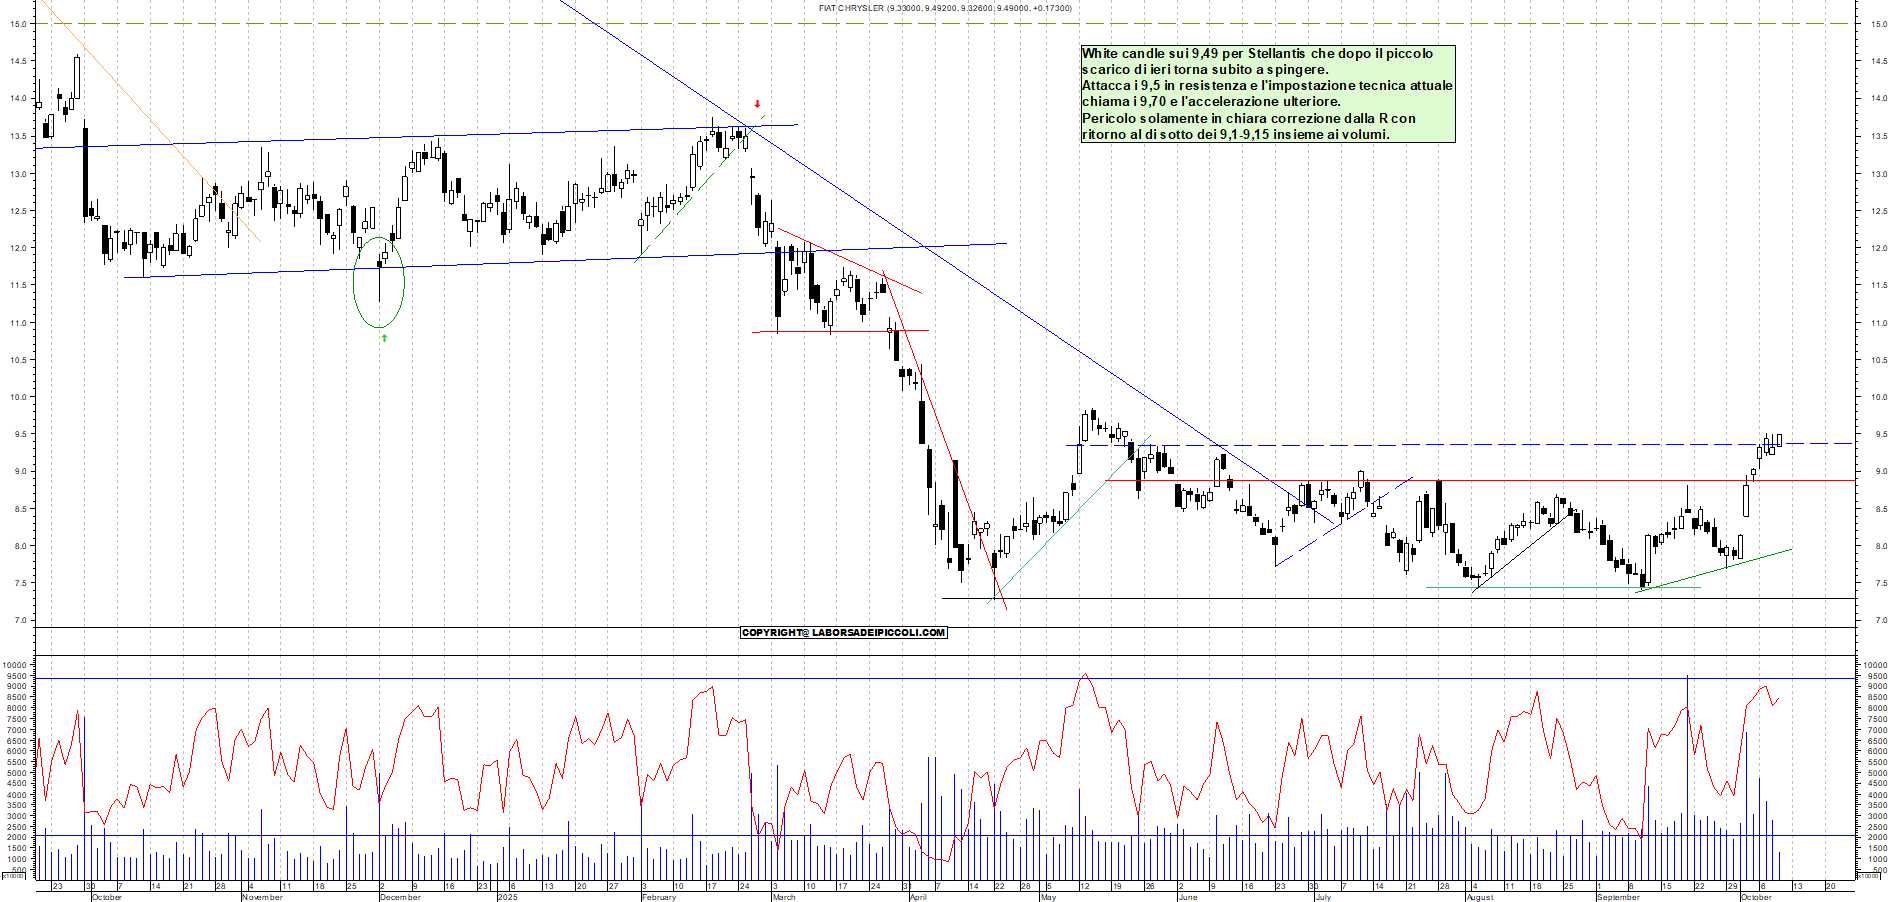Image resolution: width=1890 pixels, height=902 pixels.
Task: Click the 'February' label on the time axis
Action: click(659, 897)
